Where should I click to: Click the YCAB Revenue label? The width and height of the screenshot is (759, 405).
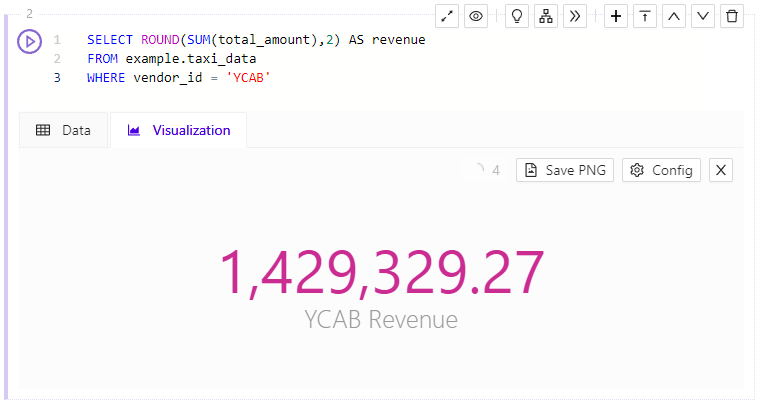click(x=381, y=319)
